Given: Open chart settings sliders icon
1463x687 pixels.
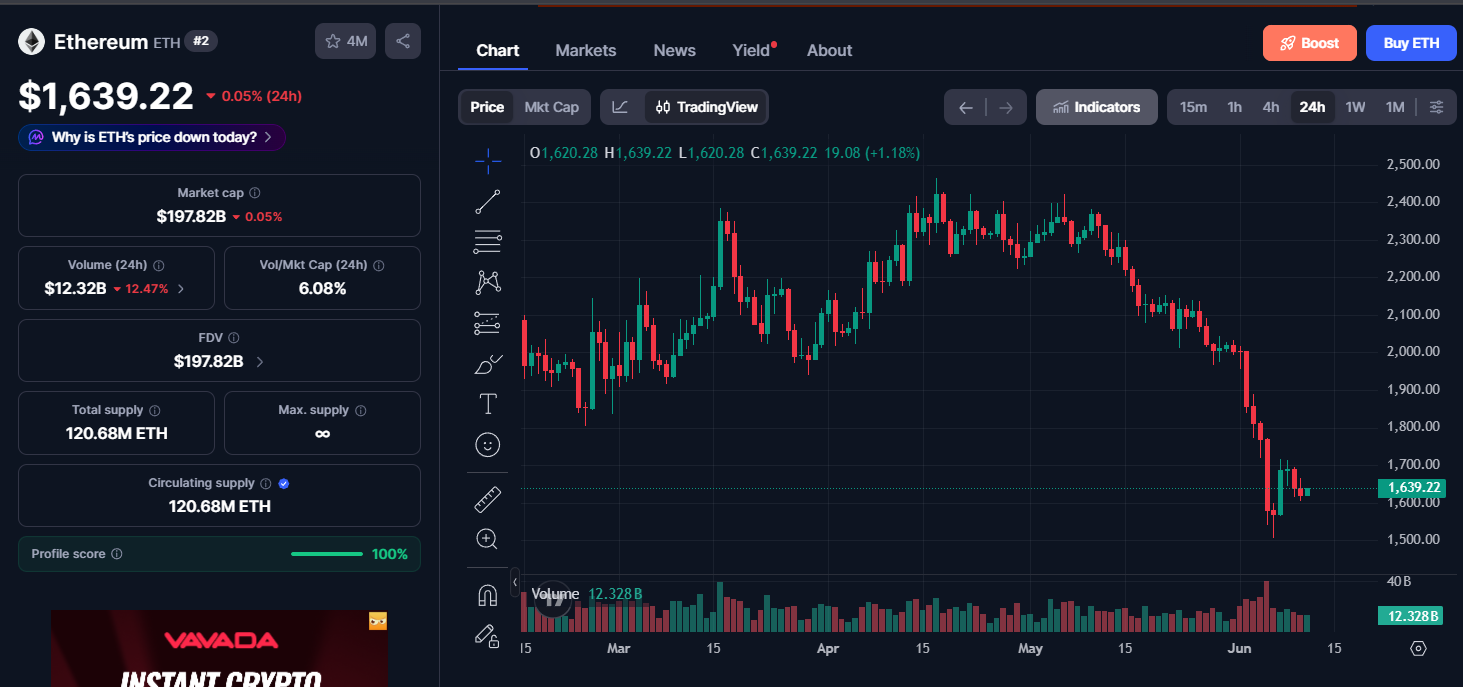Looking at the screenshot, I should pos(1437,107).
